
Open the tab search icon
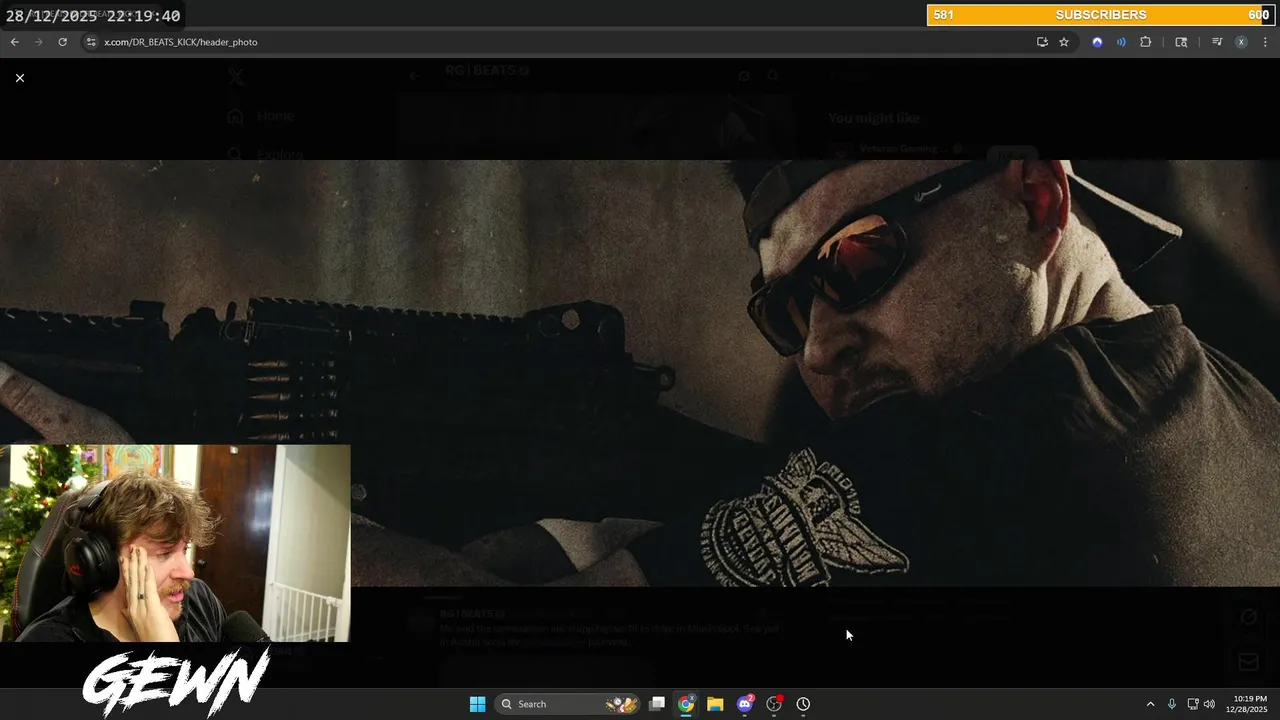[1181, 42]
